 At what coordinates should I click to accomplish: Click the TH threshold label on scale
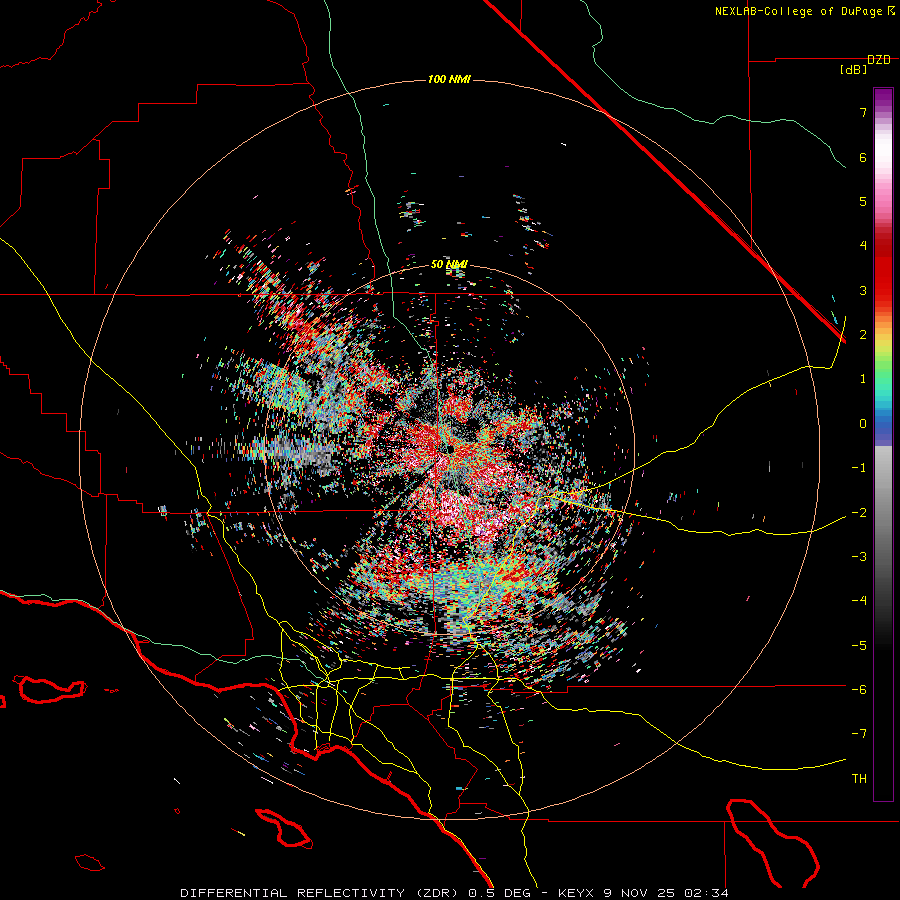click(x=859, y=779)
